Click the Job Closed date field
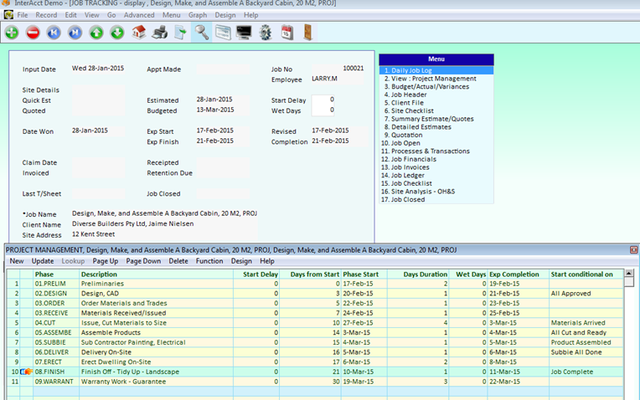The width and height of the screenshot is (640, 400). coord(223,193)
